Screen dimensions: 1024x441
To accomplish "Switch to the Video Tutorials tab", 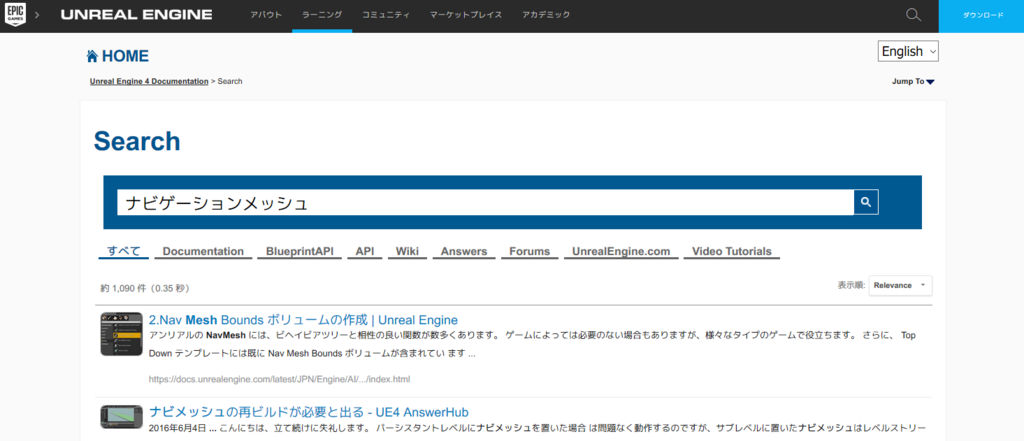I will [731, 252].
